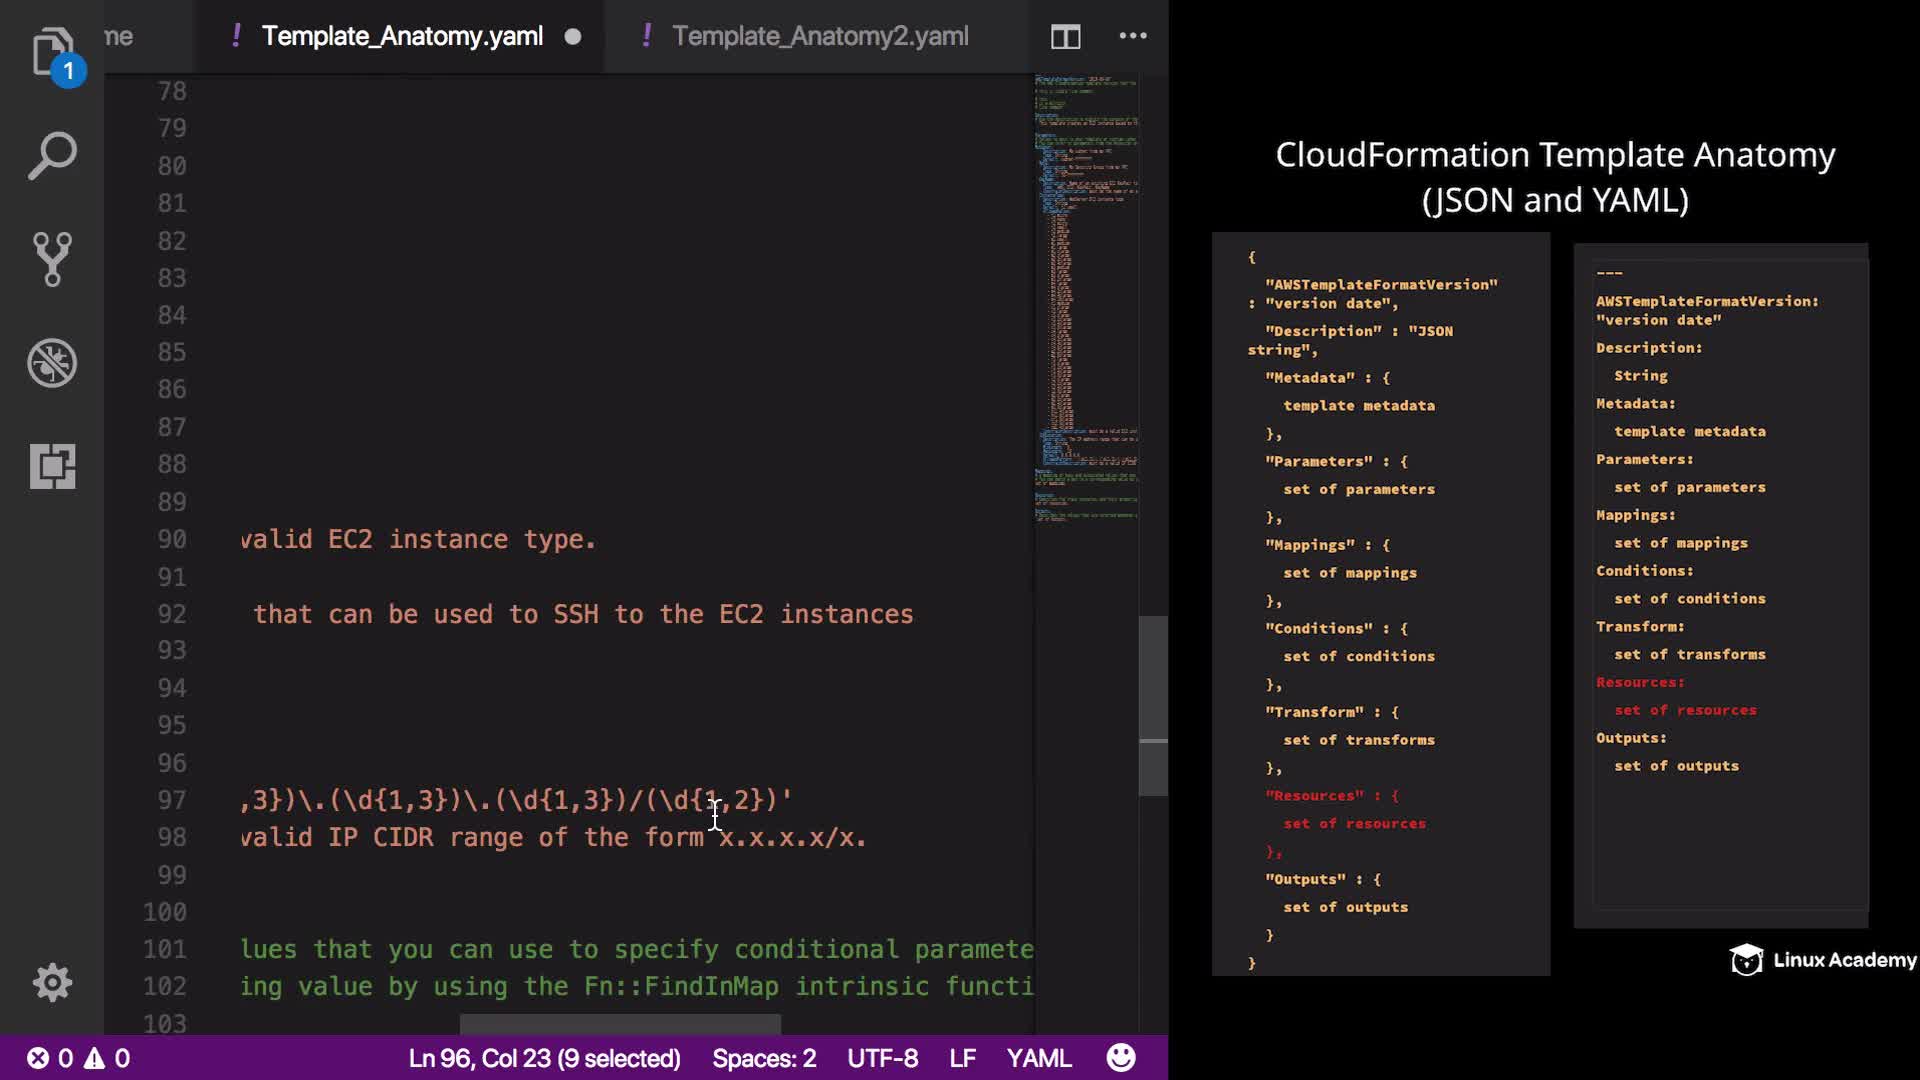Click the Ln 96, Col 23 position indicator
The image size is (1920, 1080).
[544, 1058]
